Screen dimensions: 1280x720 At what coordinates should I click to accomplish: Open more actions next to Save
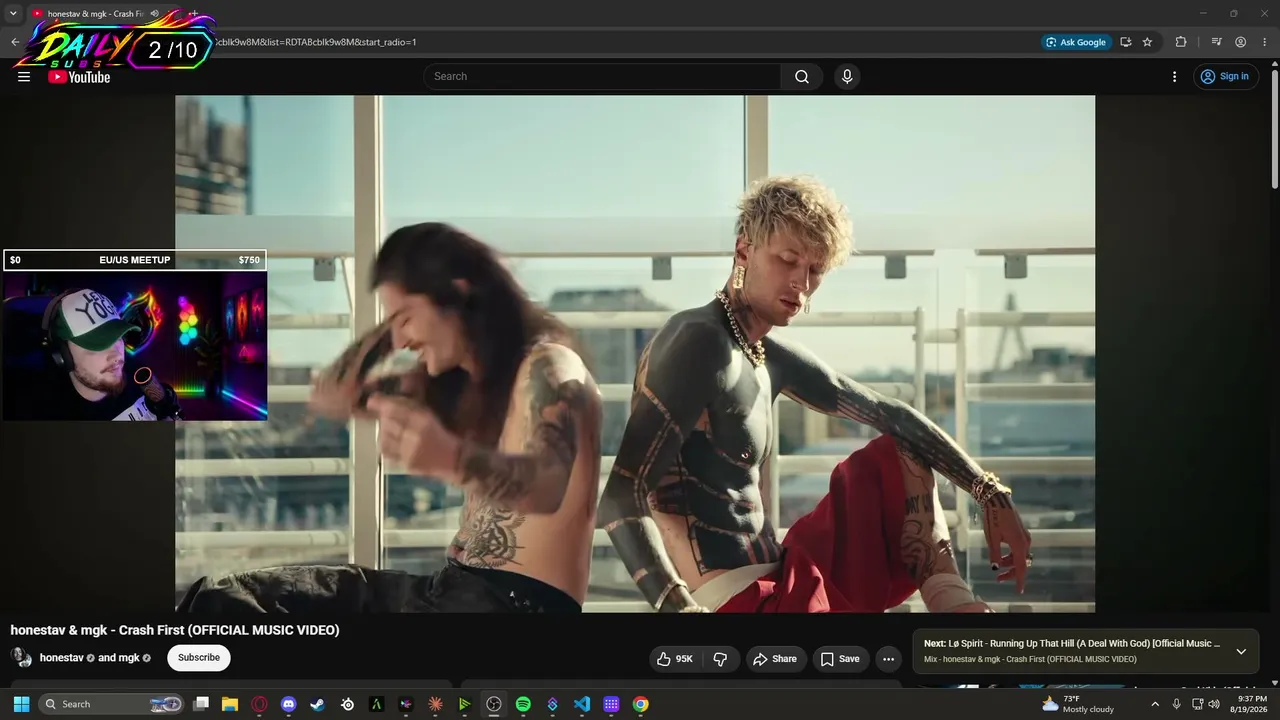click(888, 659)
